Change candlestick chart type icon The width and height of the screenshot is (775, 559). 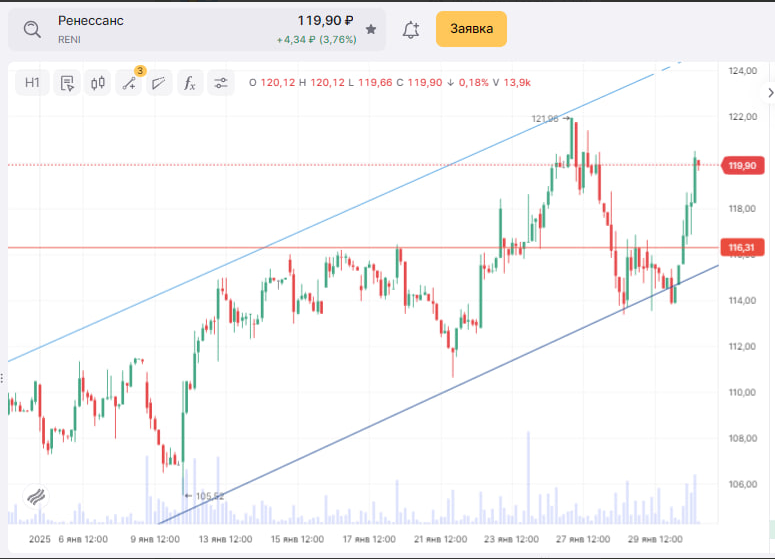[98, 83]
